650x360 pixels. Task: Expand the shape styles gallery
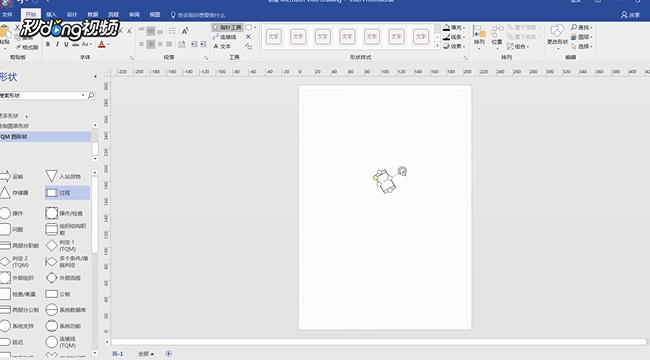pyautogui.click(x=437, y=46)
